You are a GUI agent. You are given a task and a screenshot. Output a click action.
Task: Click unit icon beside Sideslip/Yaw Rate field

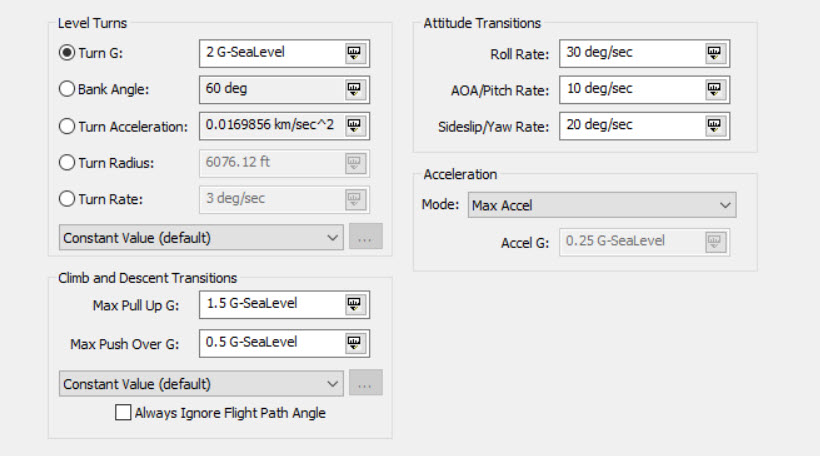[714, 126]
